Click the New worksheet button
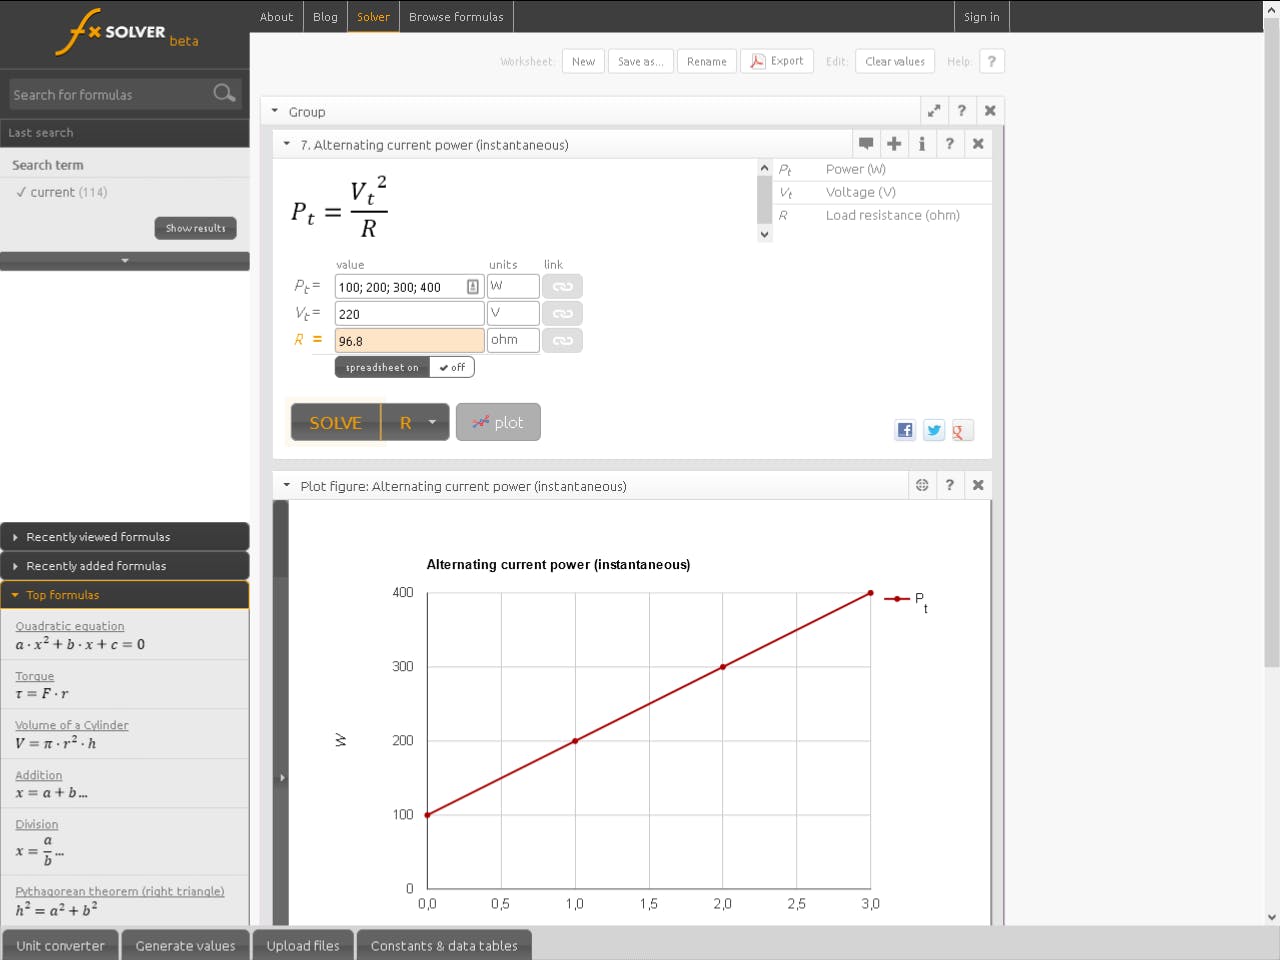The image size is (1280, 960). [583, 61]
